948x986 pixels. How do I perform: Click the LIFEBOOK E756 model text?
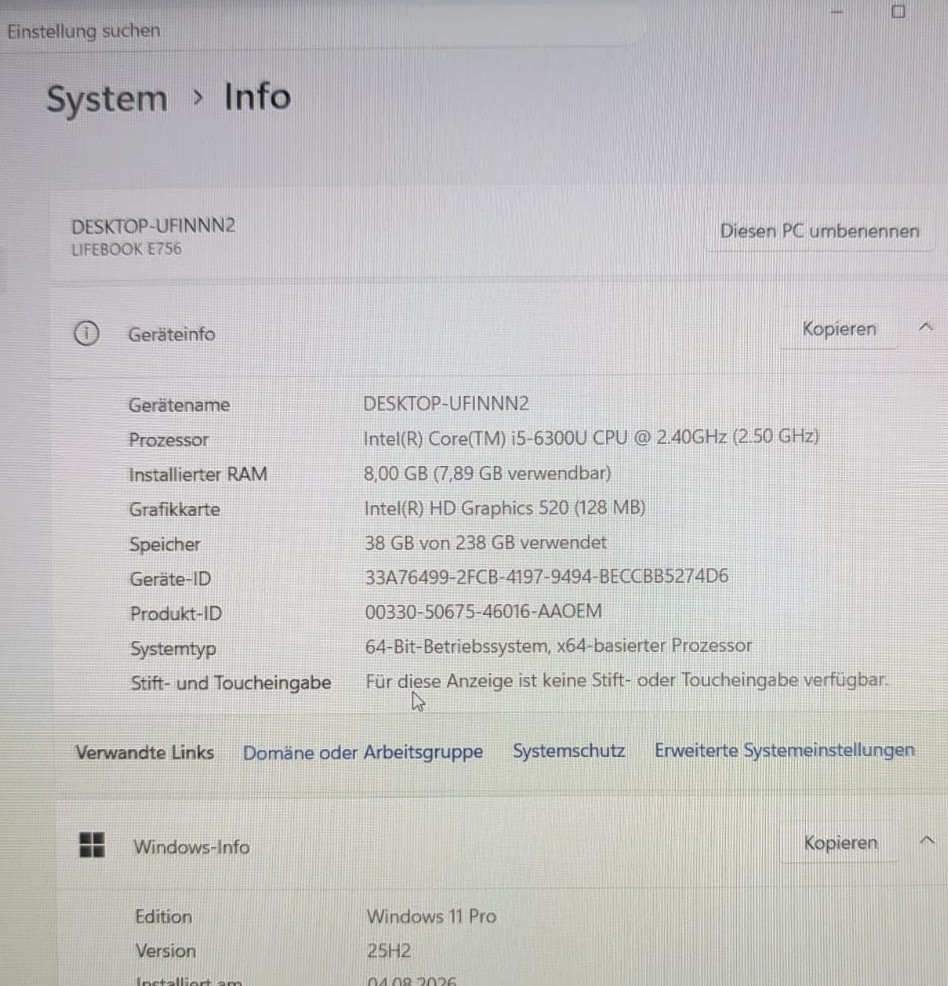coord(126,250)
